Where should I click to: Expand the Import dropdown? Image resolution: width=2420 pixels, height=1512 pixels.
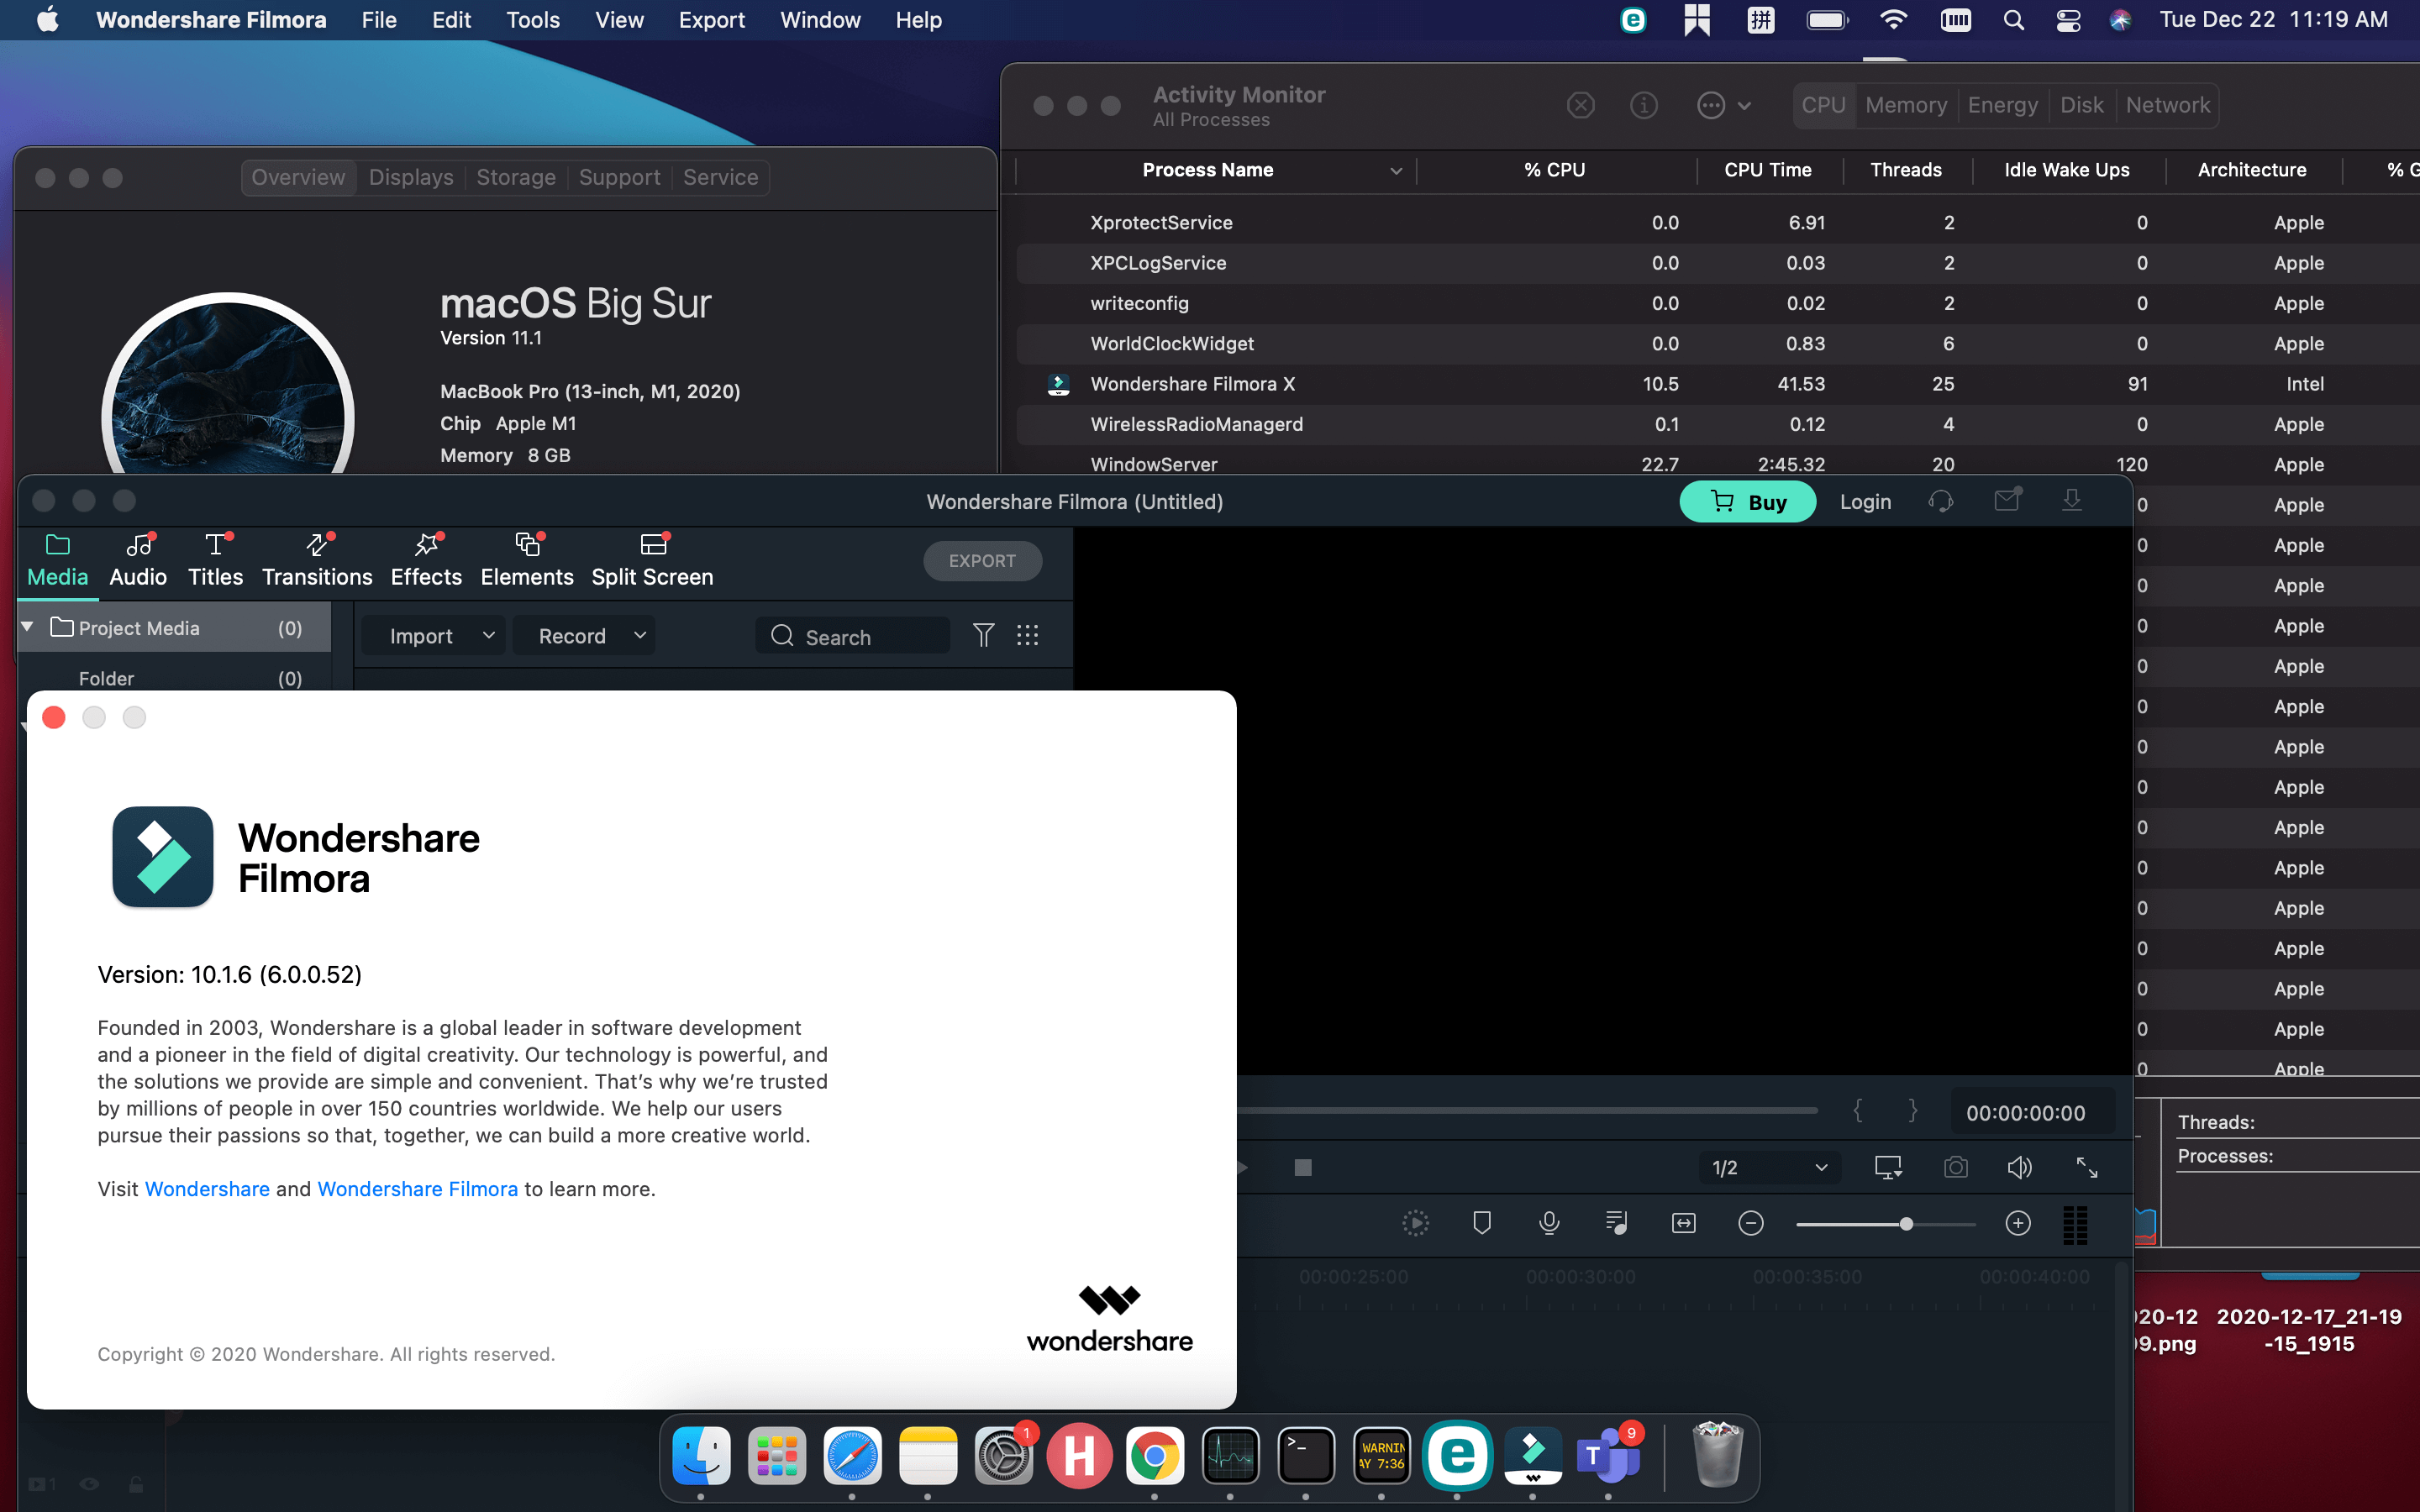[488, 636]
